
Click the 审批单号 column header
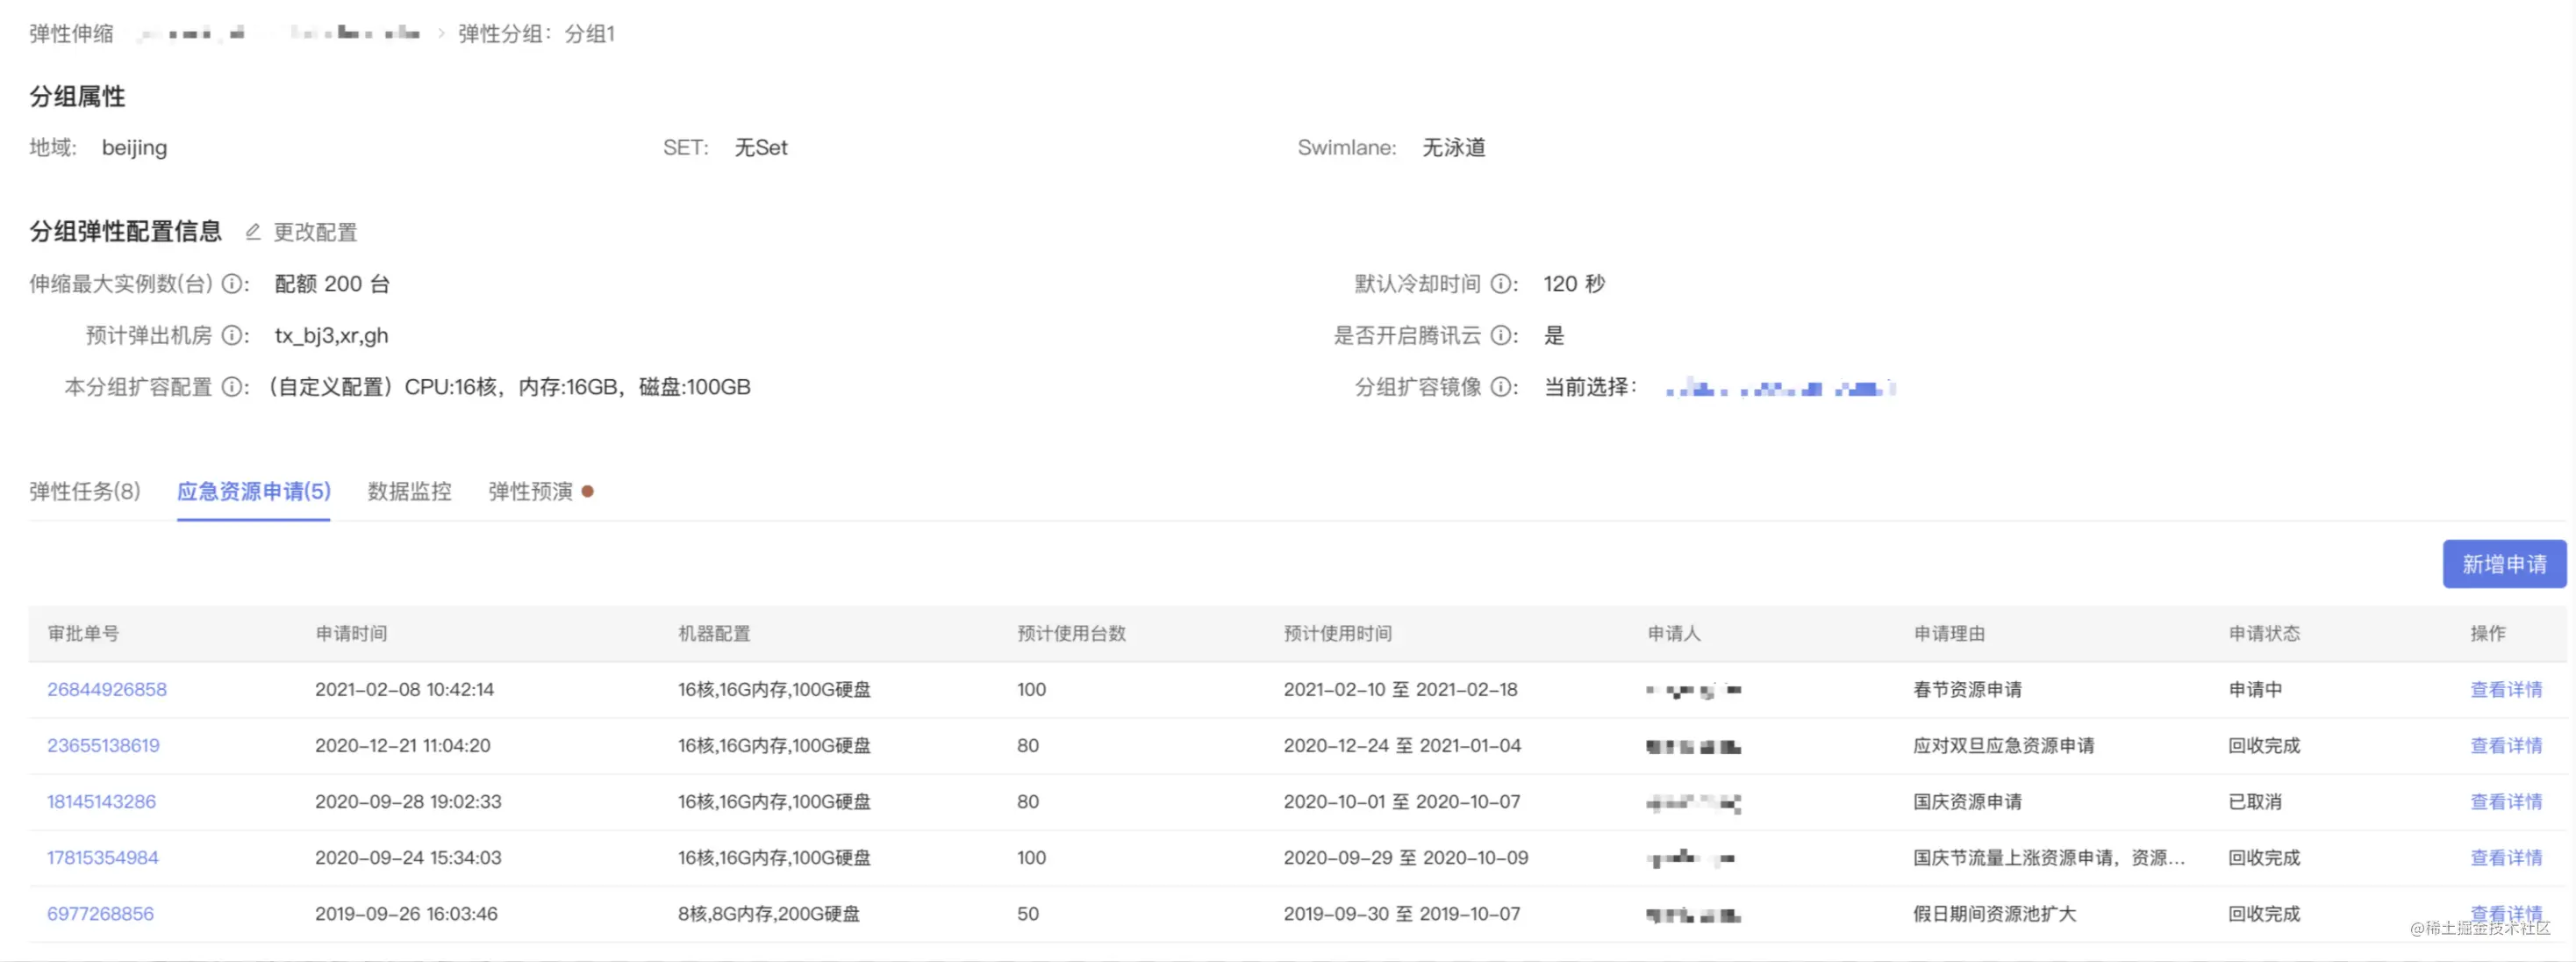[x=84, y=634]
